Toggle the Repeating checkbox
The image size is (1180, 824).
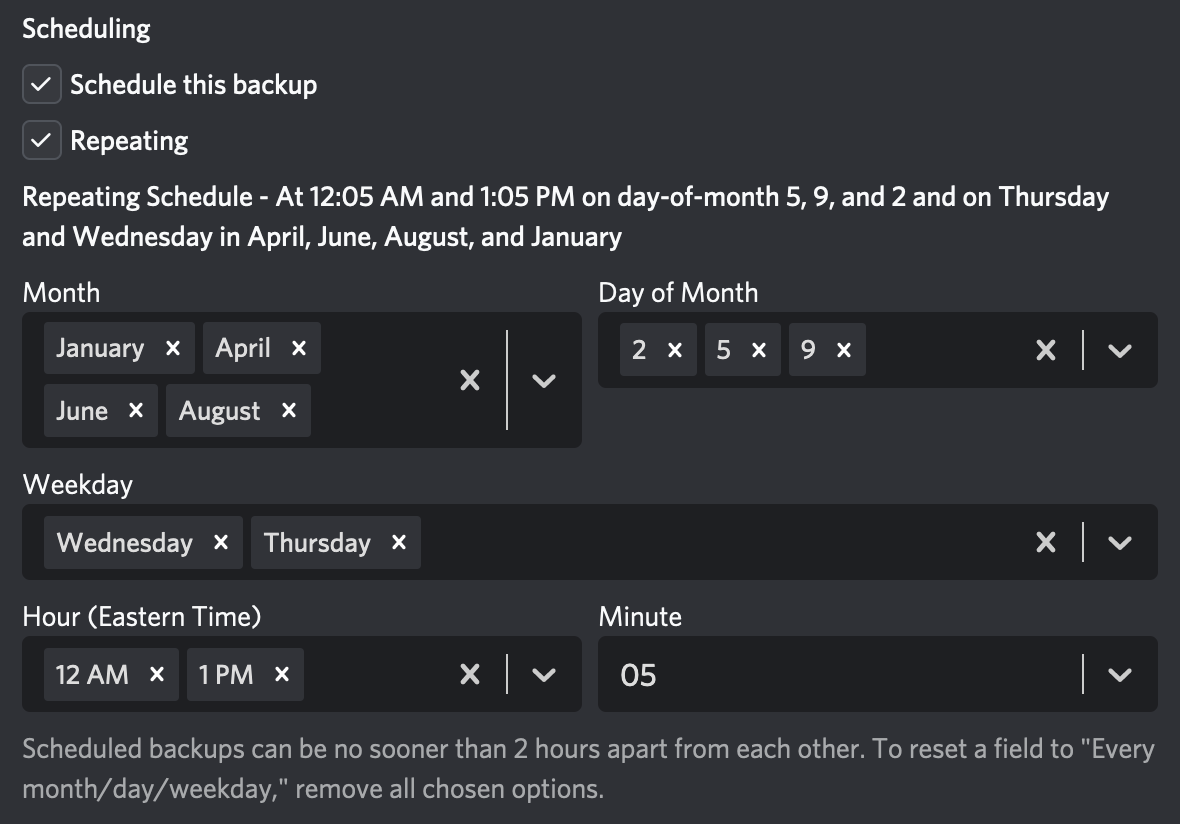(41, 140)
